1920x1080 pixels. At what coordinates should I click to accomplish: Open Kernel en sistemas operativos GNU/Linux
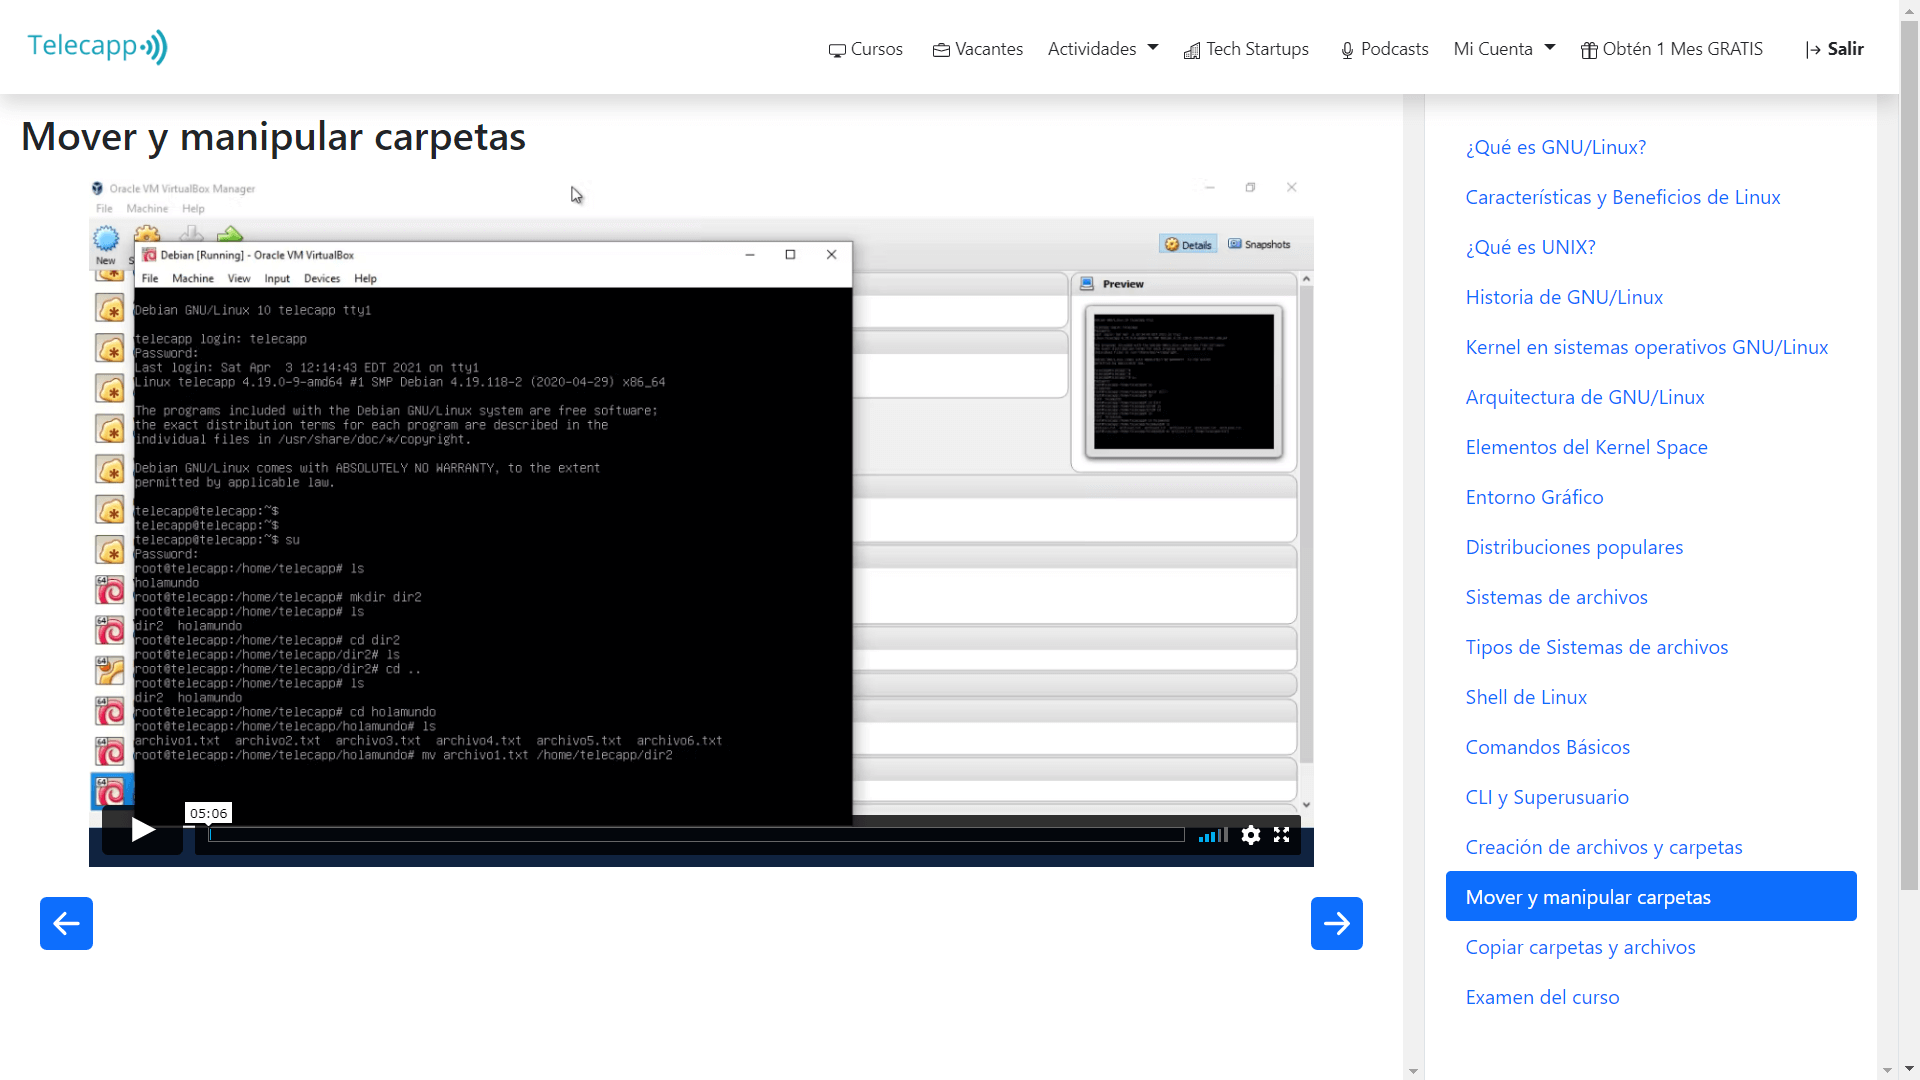(1647, 347)
